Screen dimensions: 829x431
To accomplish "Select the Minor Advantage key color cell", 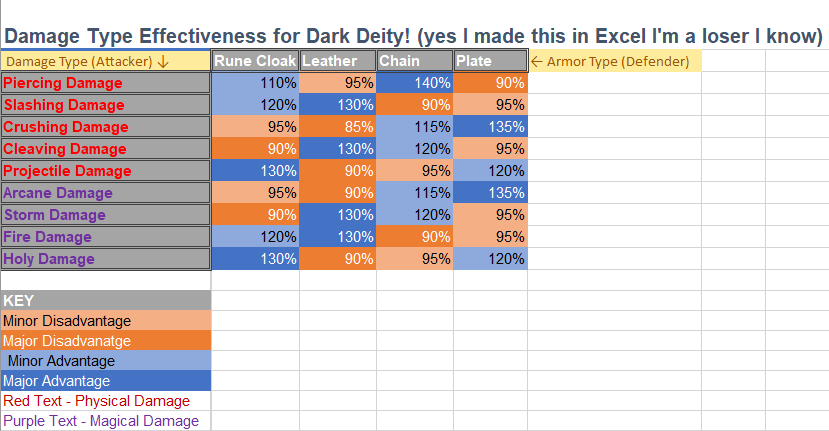I will click(x=105, y=361).
